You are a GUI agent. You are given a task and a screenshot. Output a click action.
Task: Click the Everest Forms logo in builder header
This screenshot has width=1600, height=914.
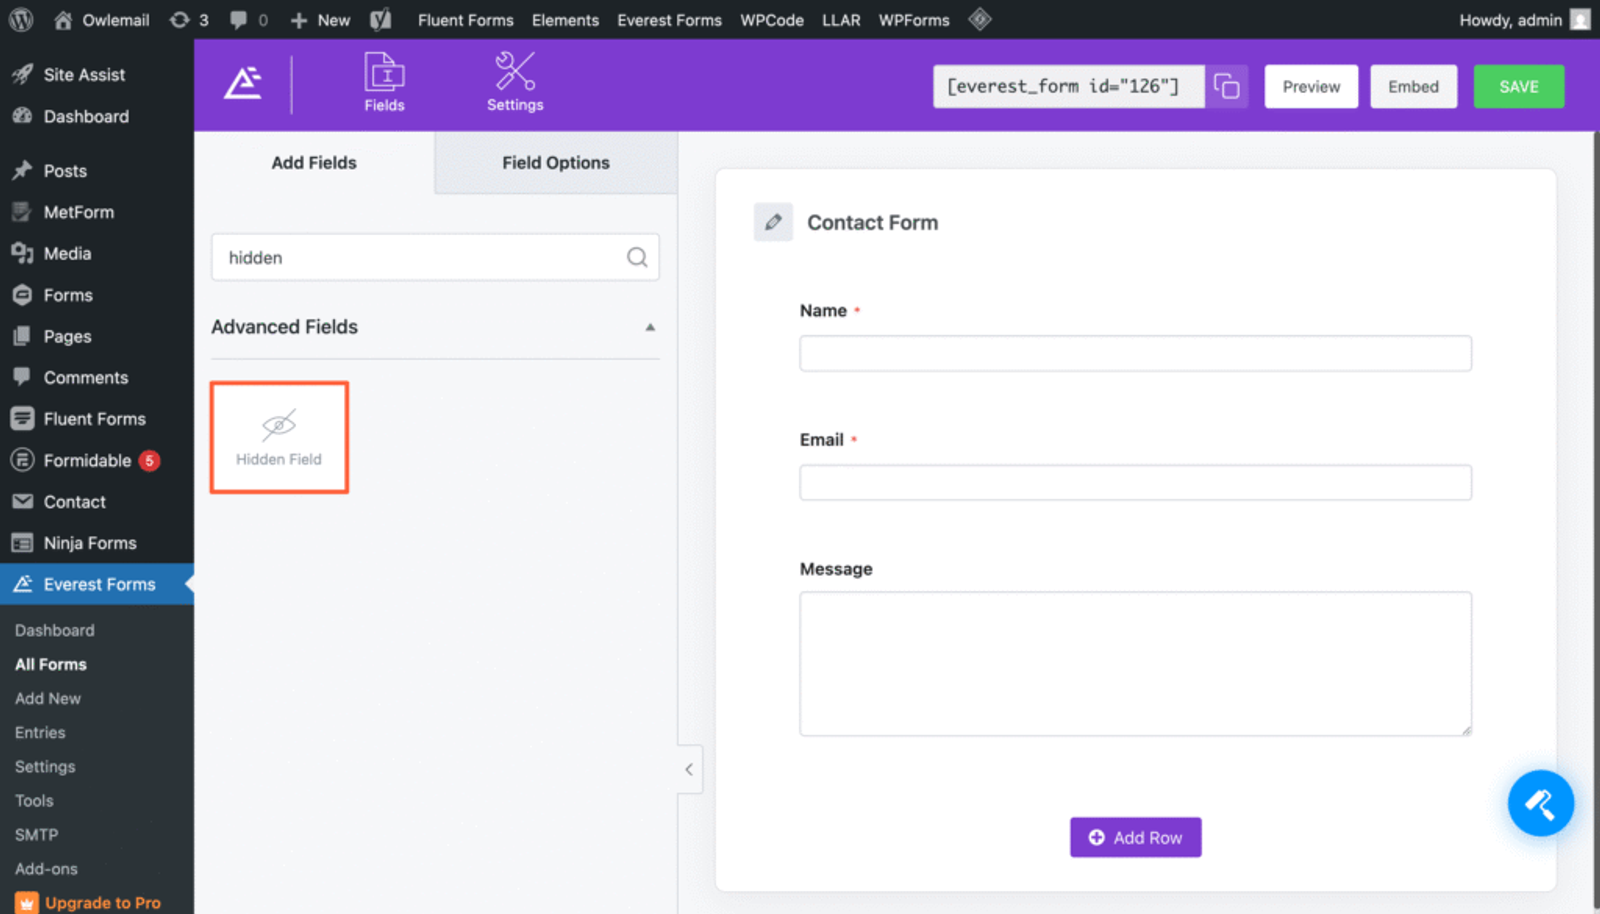[x=243, y=83]
